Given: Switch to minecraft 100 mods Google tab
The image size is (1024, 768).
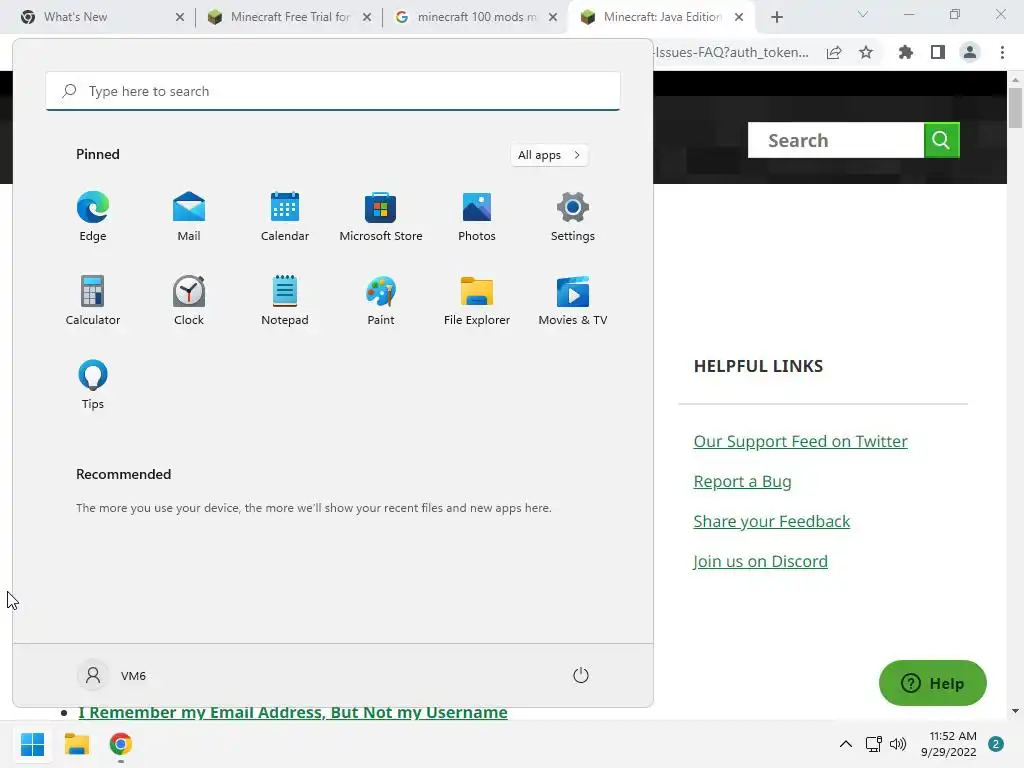Looking at the screenshot, I should (477, 17).
